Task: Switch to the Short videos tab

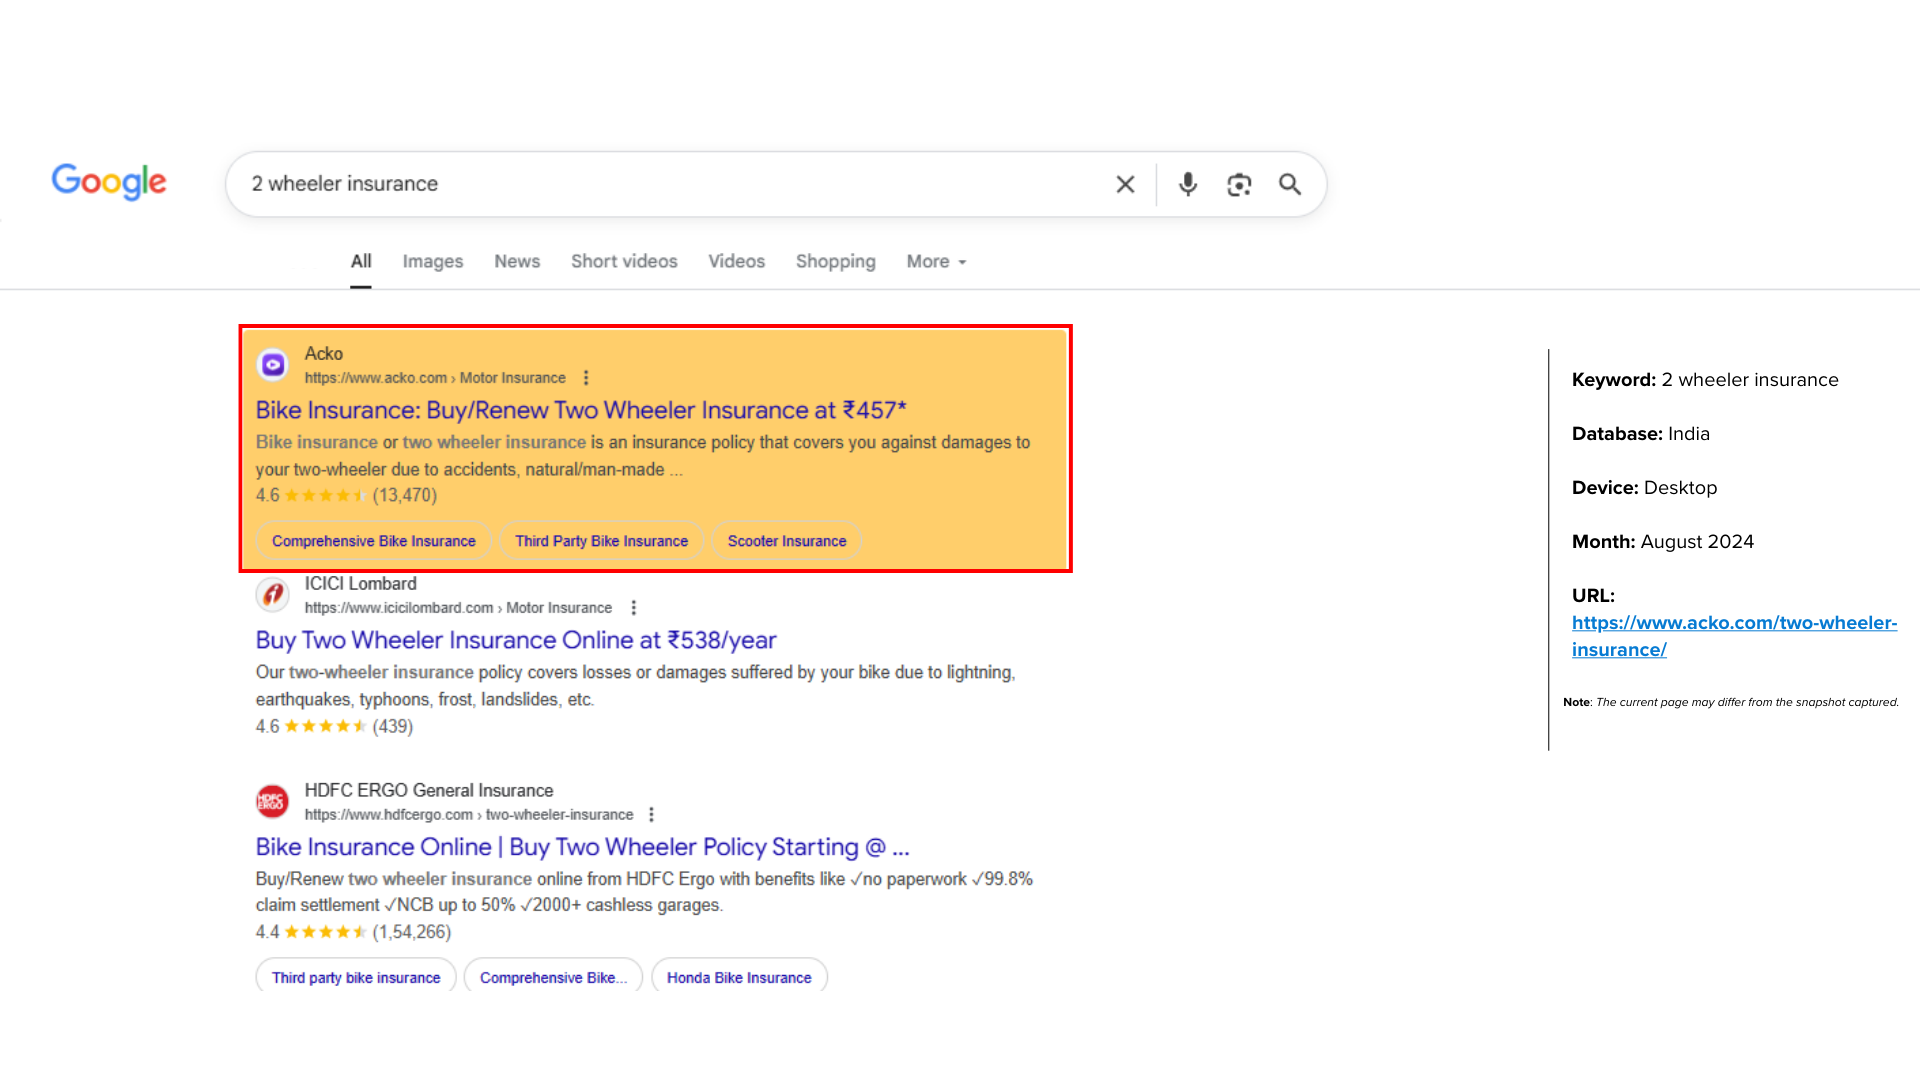Action: pyautogui.click(x=624, y=262)
